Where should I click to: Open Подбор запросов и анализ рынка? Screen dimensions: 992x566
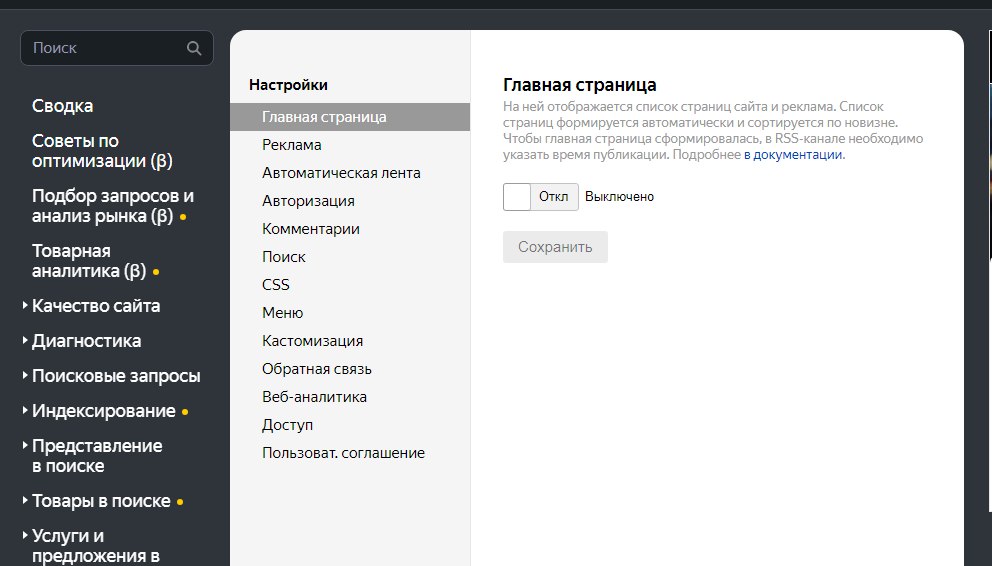click(113, 206)
